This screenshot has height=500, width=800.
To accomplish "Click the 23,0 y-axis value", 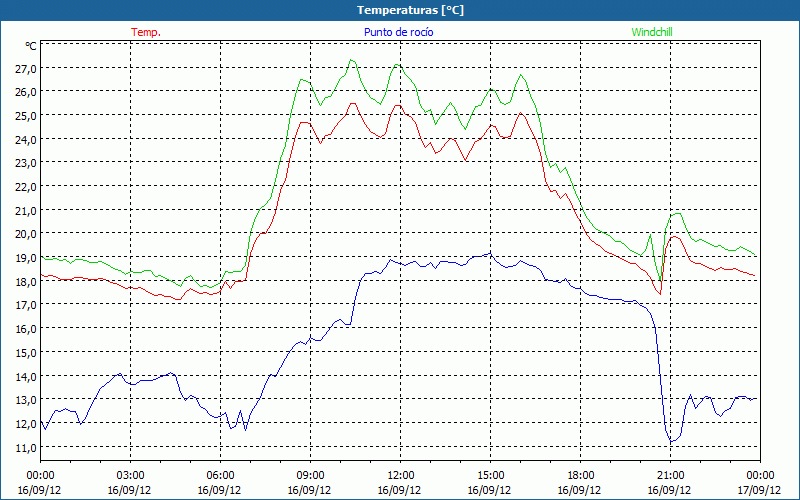I will click(x=26, y=163).
